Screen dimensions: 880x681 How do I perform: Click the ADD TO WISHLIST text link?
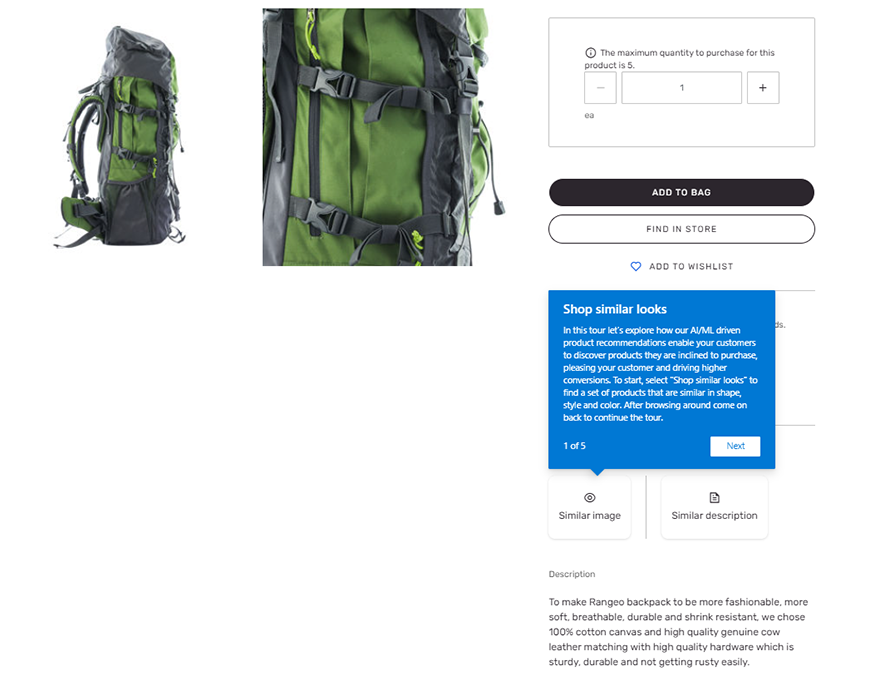point(691,267)
